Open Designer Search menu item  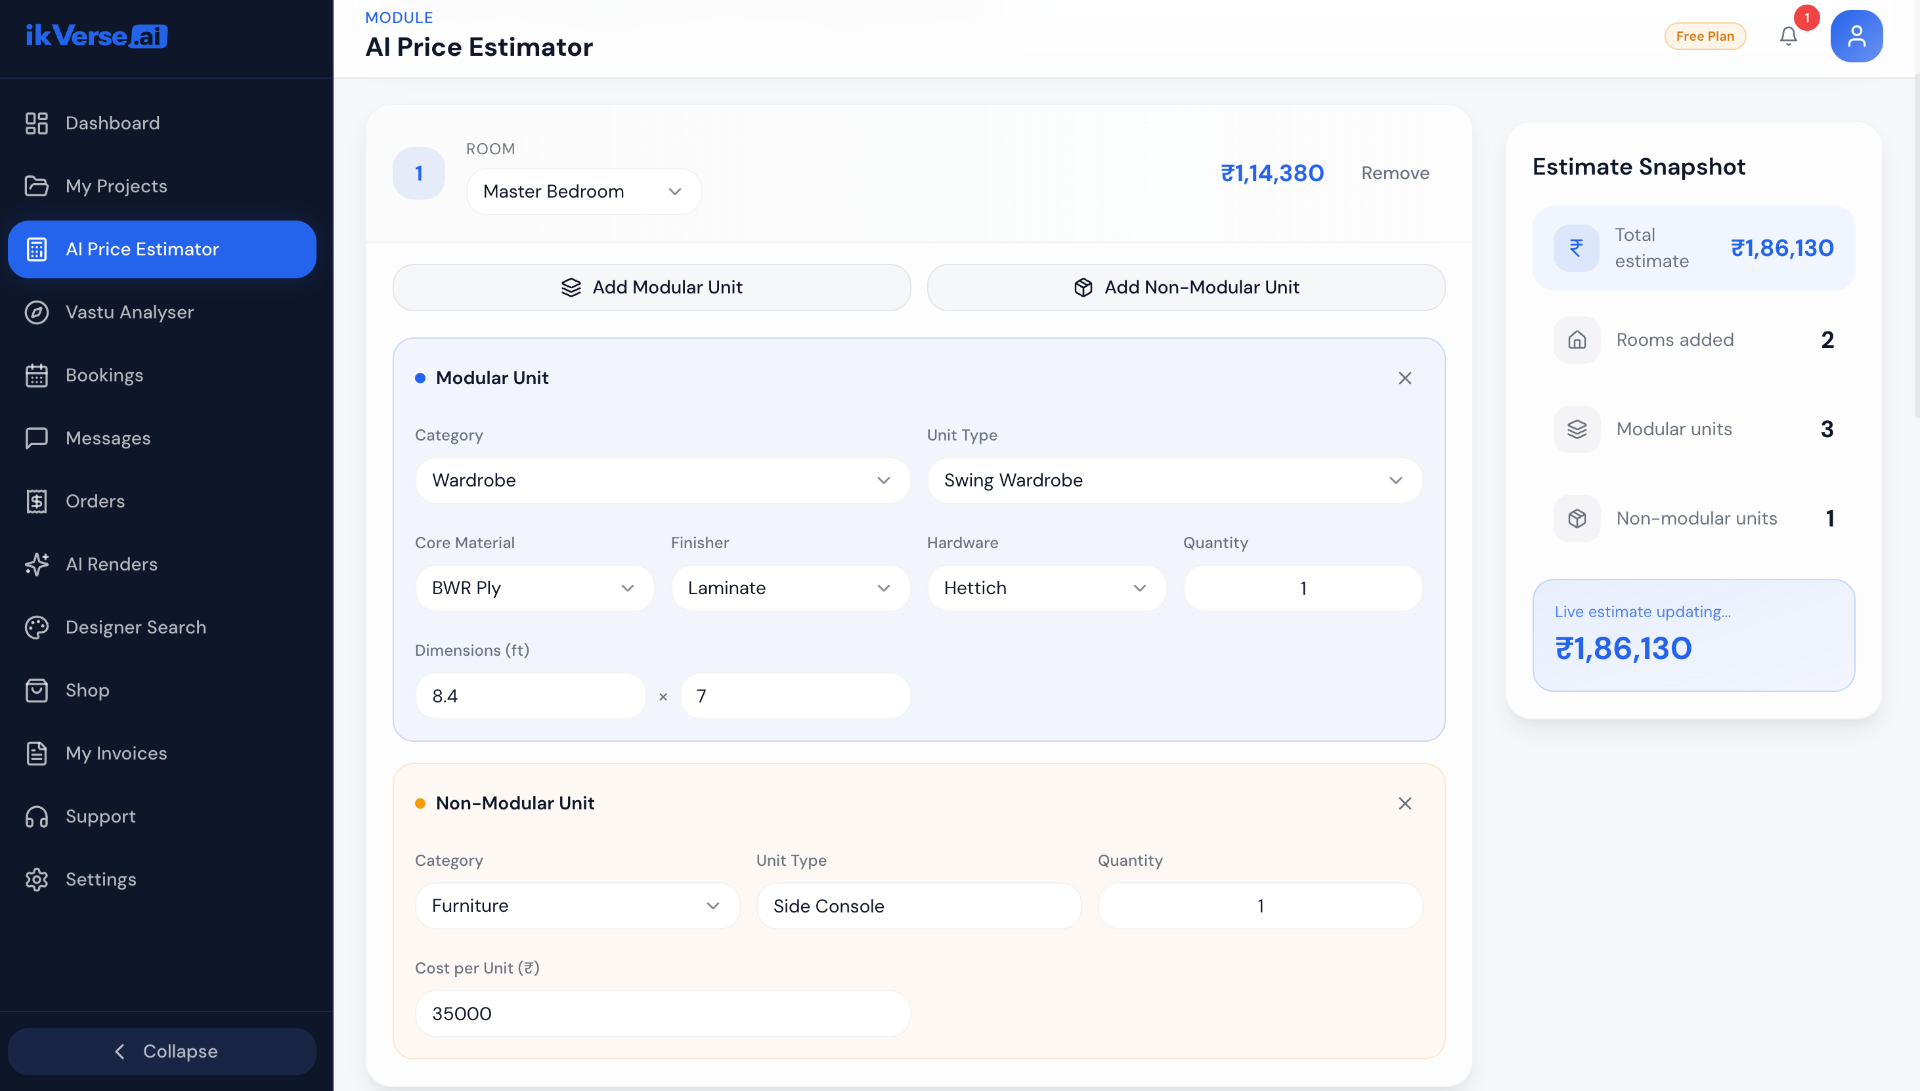pos(162,627)
